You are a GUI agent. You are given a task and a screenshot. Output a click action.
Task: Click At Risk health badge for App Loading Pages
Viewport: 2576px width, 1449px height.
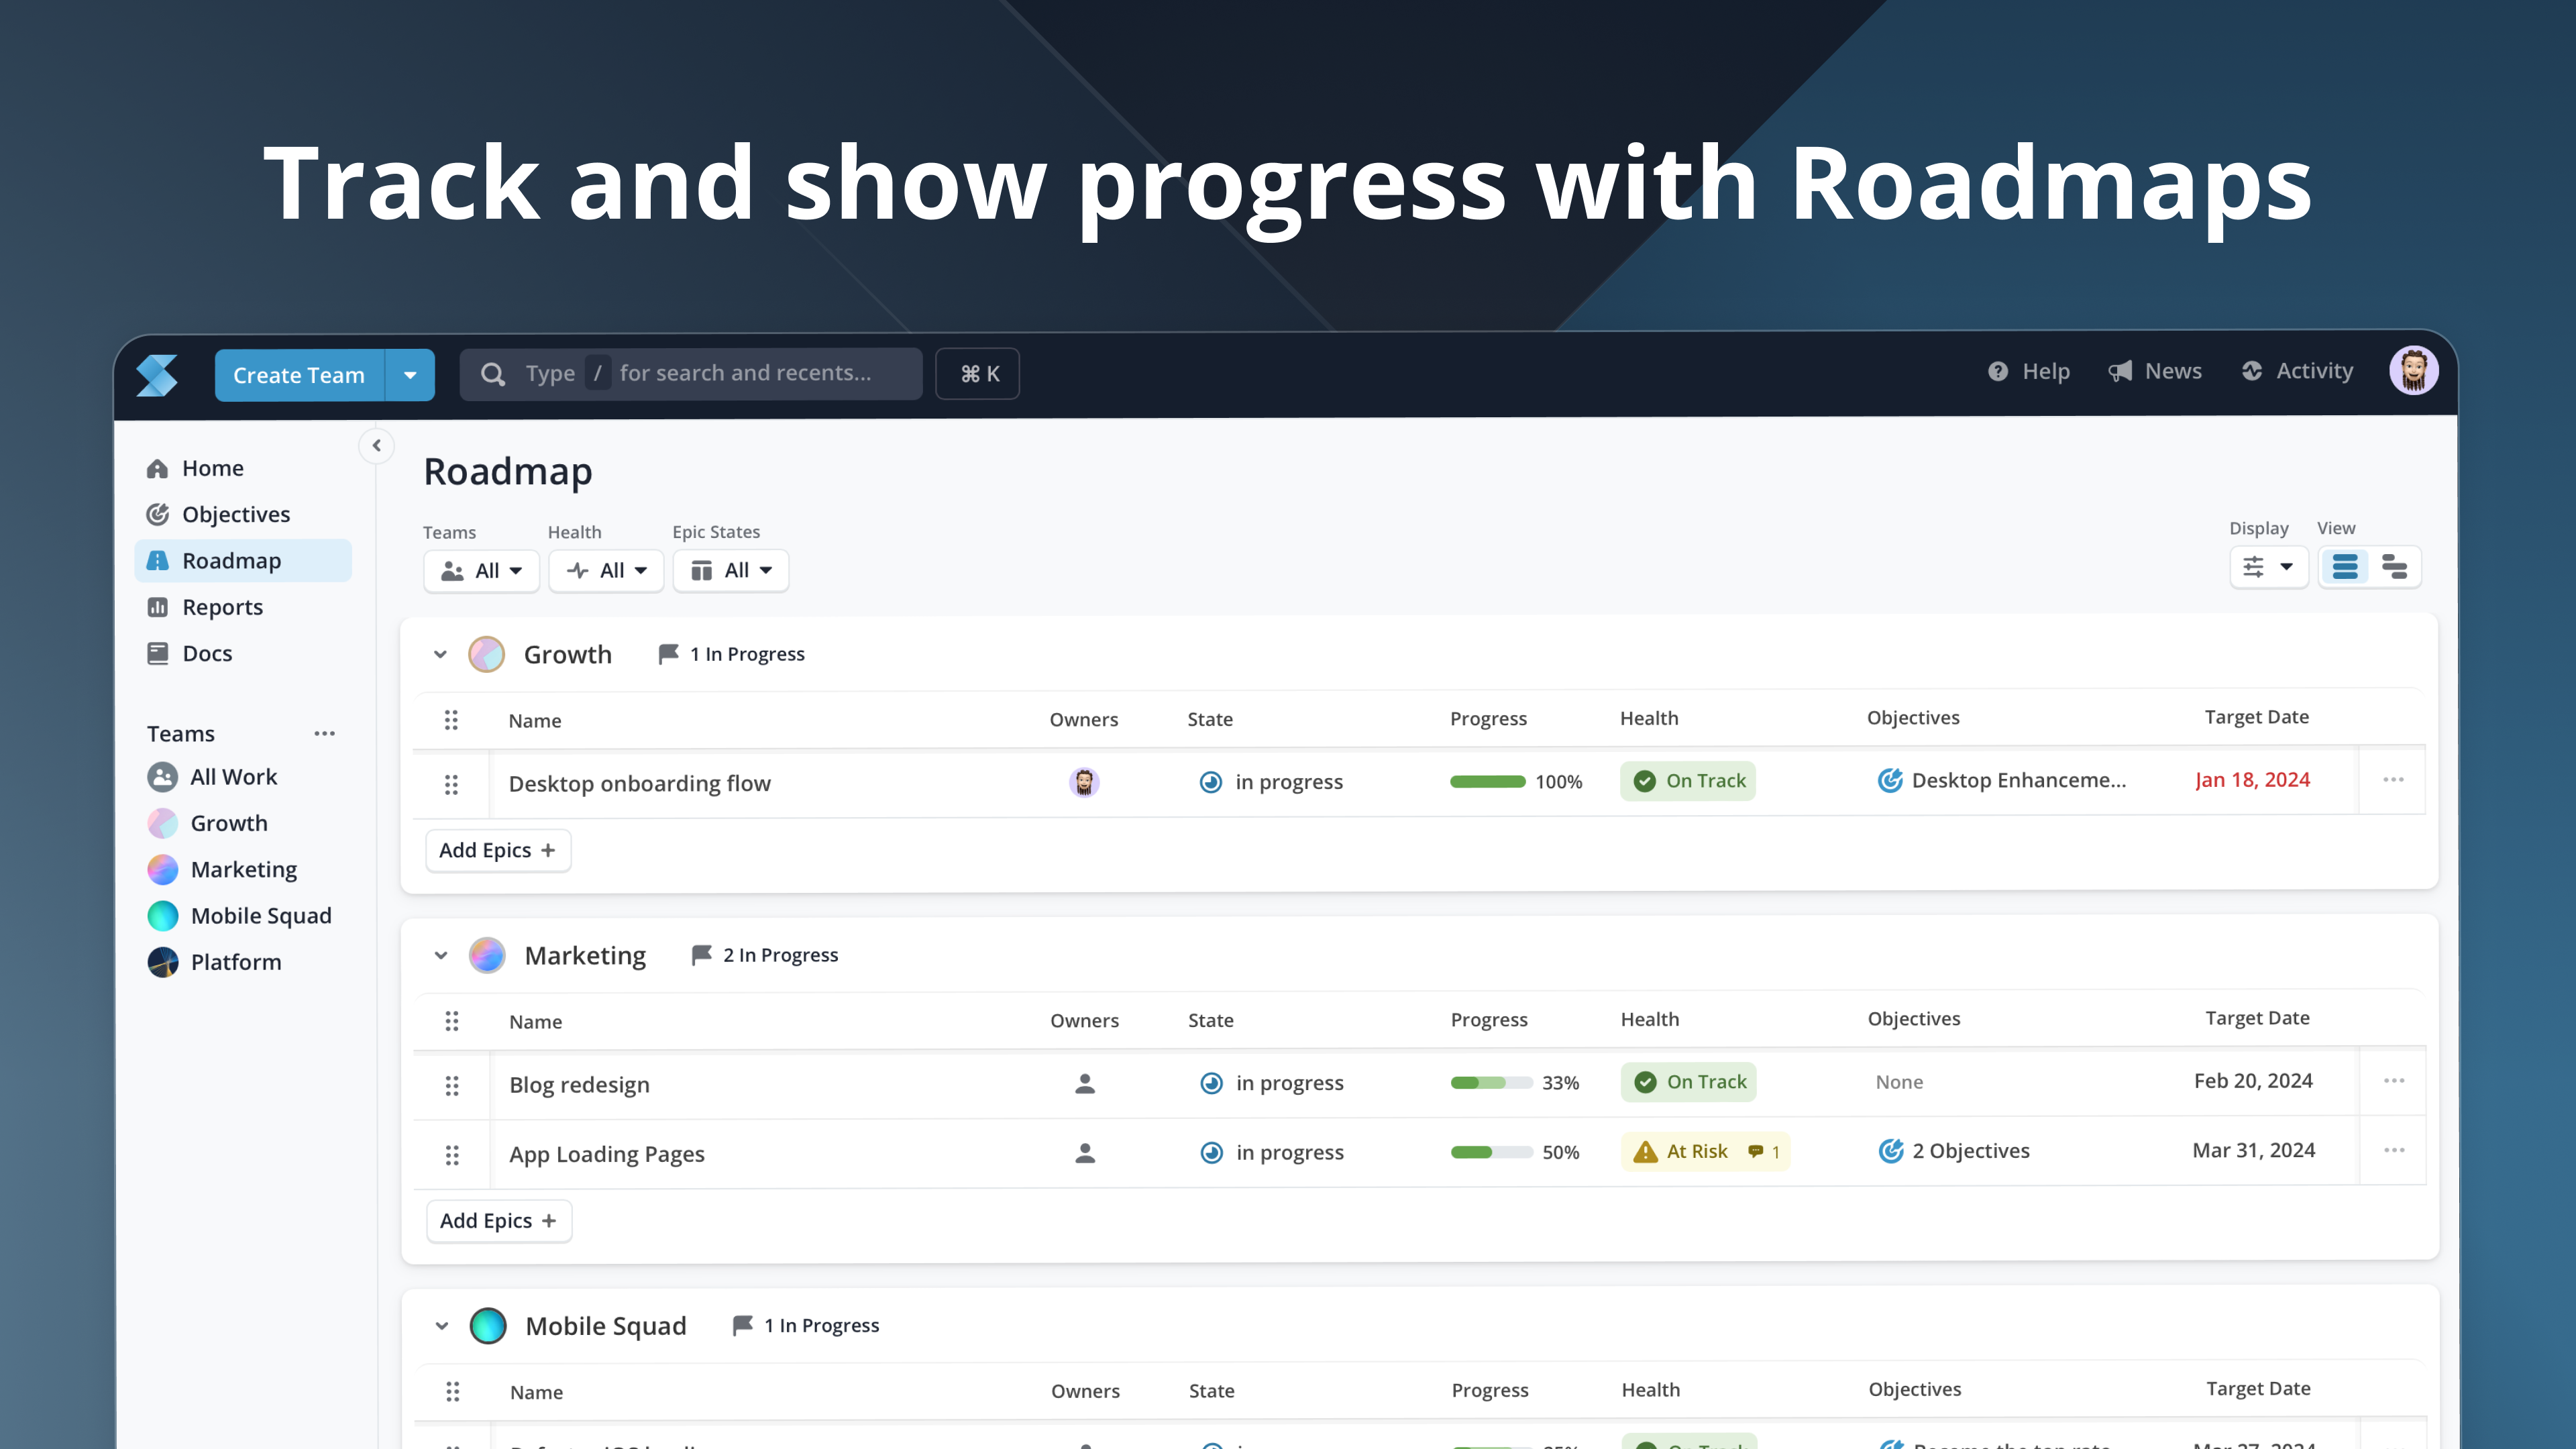1705,1152
